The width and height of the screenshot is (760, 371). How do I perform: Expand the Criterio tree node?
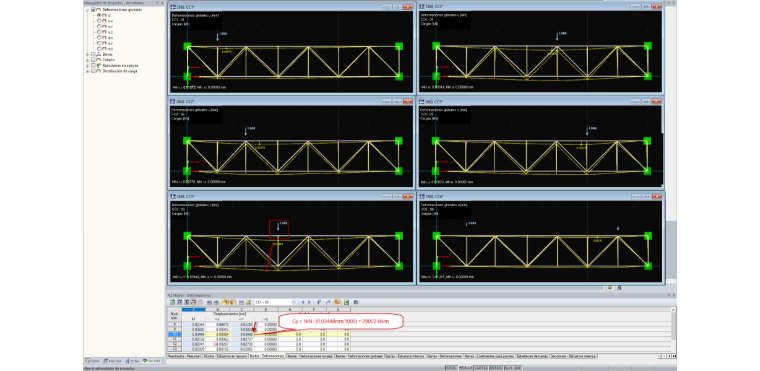click(87, 60)
